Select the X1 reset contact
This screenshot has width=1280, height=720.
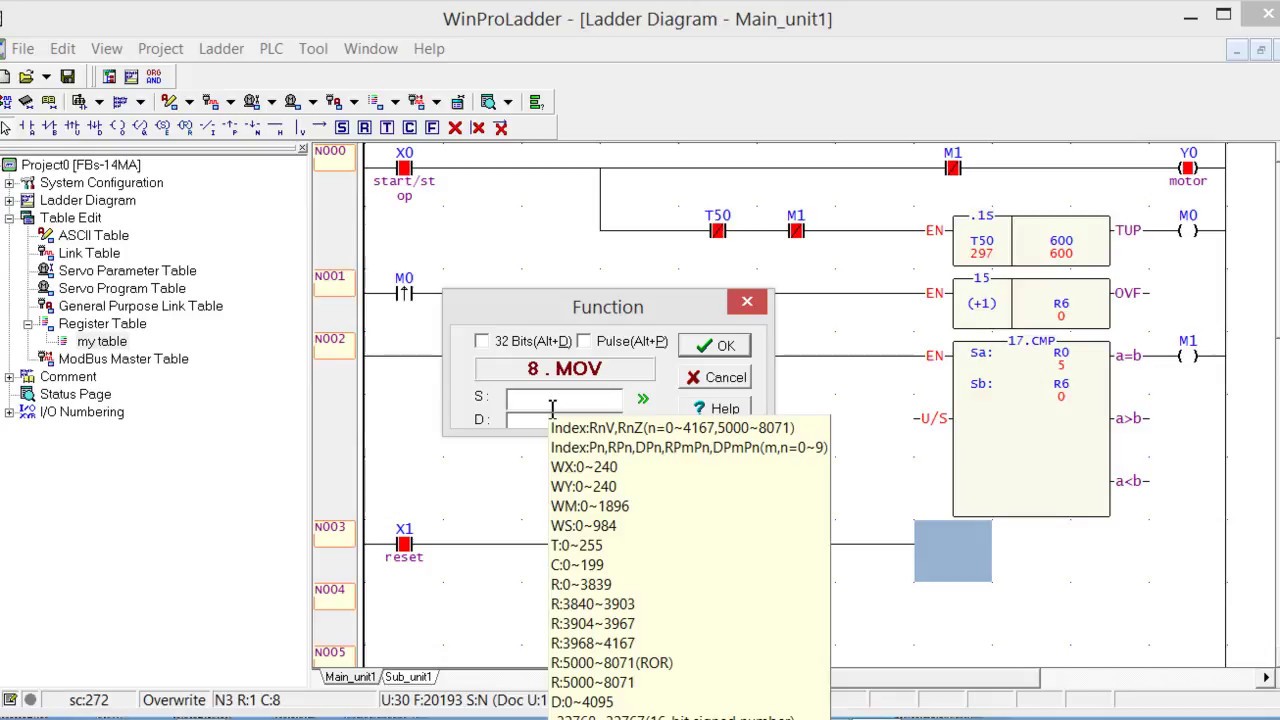click(x=404, y=544)
